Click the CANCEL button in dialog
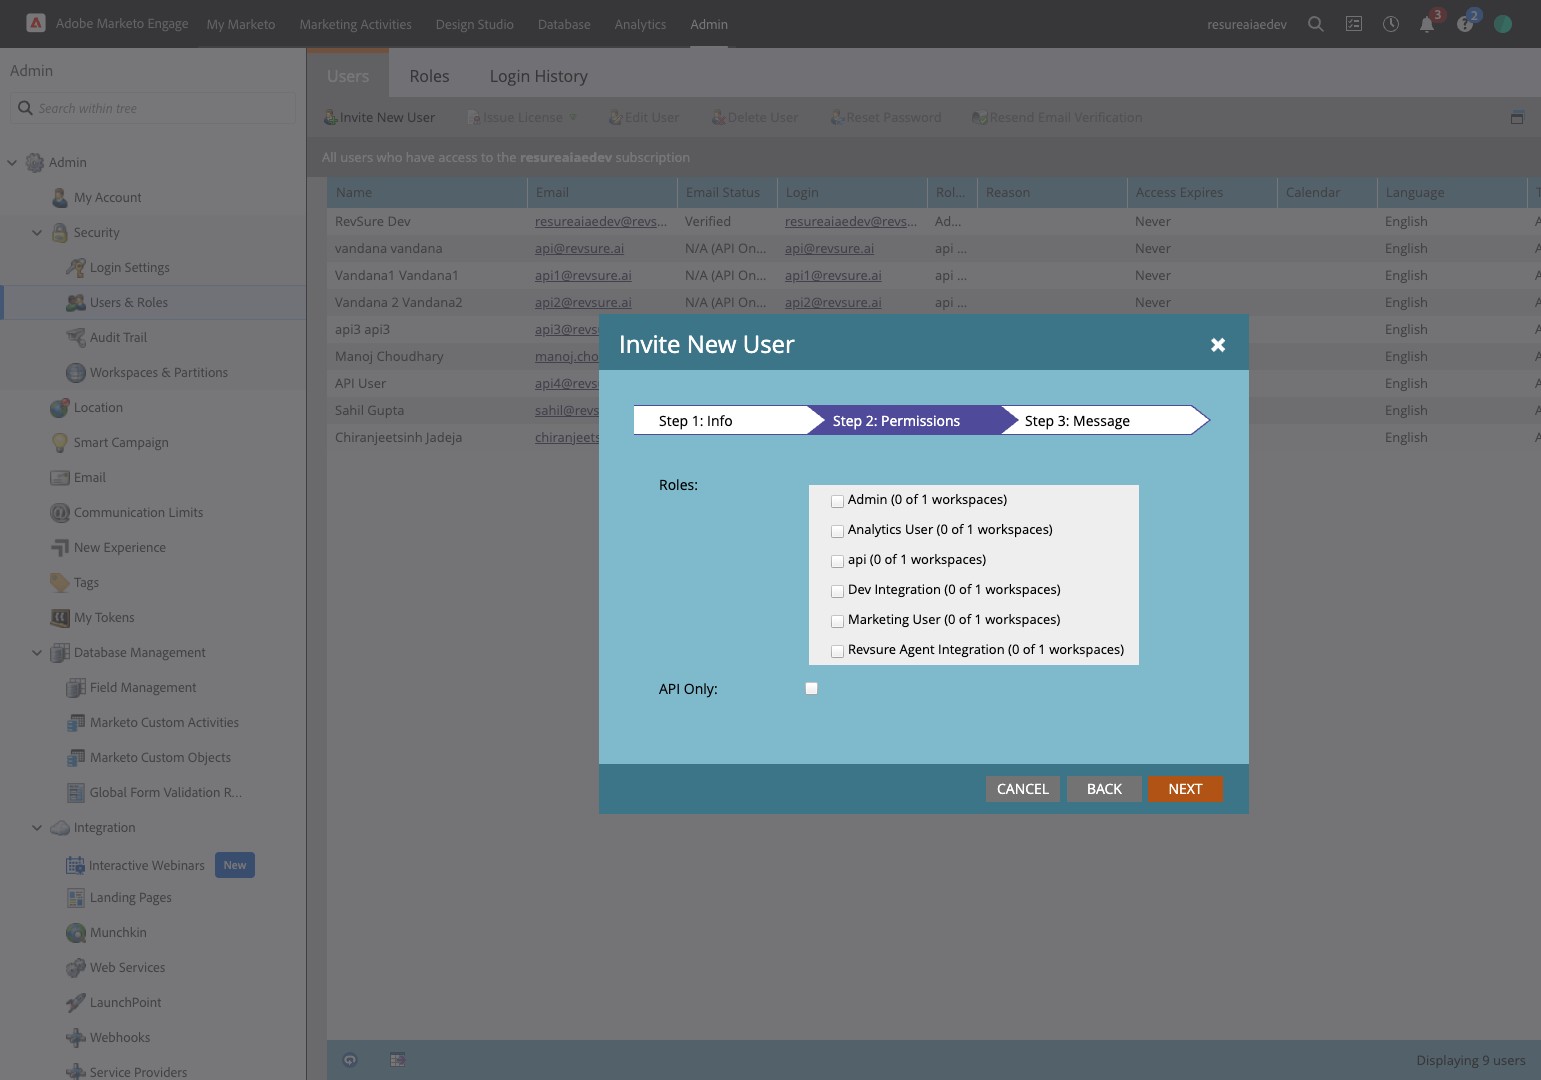The height and width of the screenshot is (1080, 1541). [1023, 789]
